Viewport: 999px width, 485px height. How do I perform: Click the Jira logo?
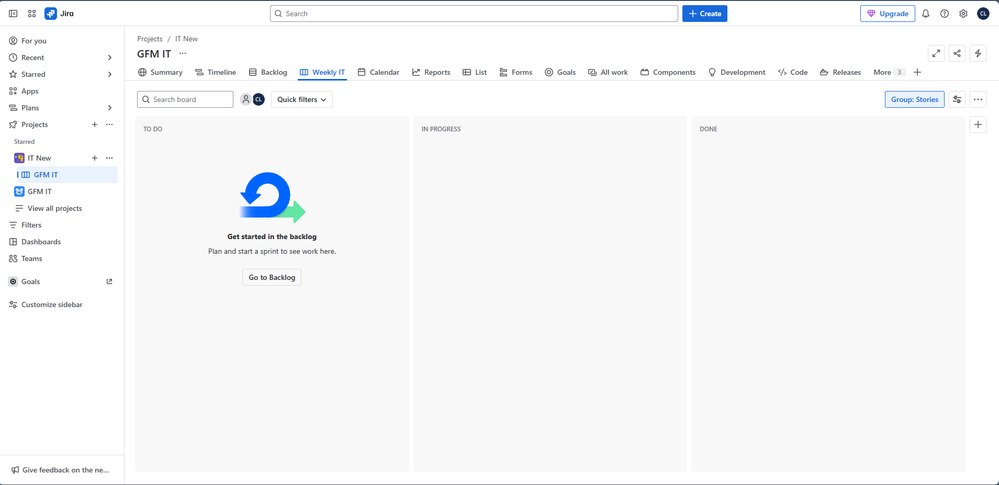click(x=59, y=13)
